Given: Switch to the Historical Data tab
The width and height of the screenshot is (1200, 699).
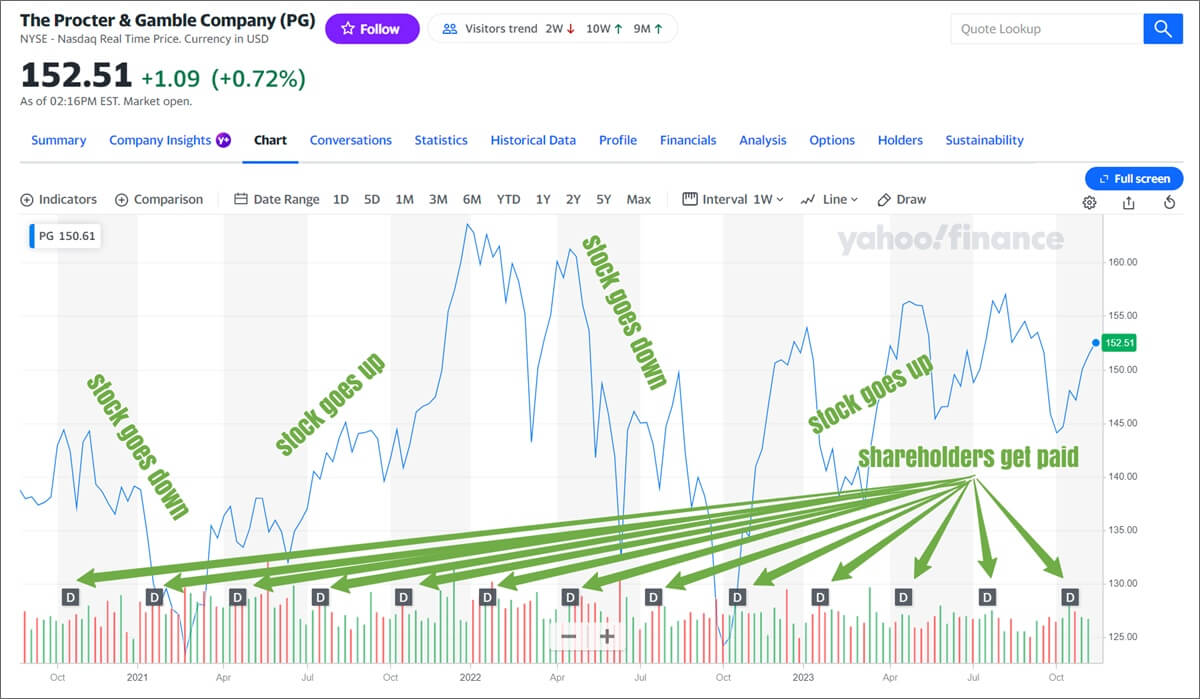Looking at the screenshot, I should click(x=533, y=140).
